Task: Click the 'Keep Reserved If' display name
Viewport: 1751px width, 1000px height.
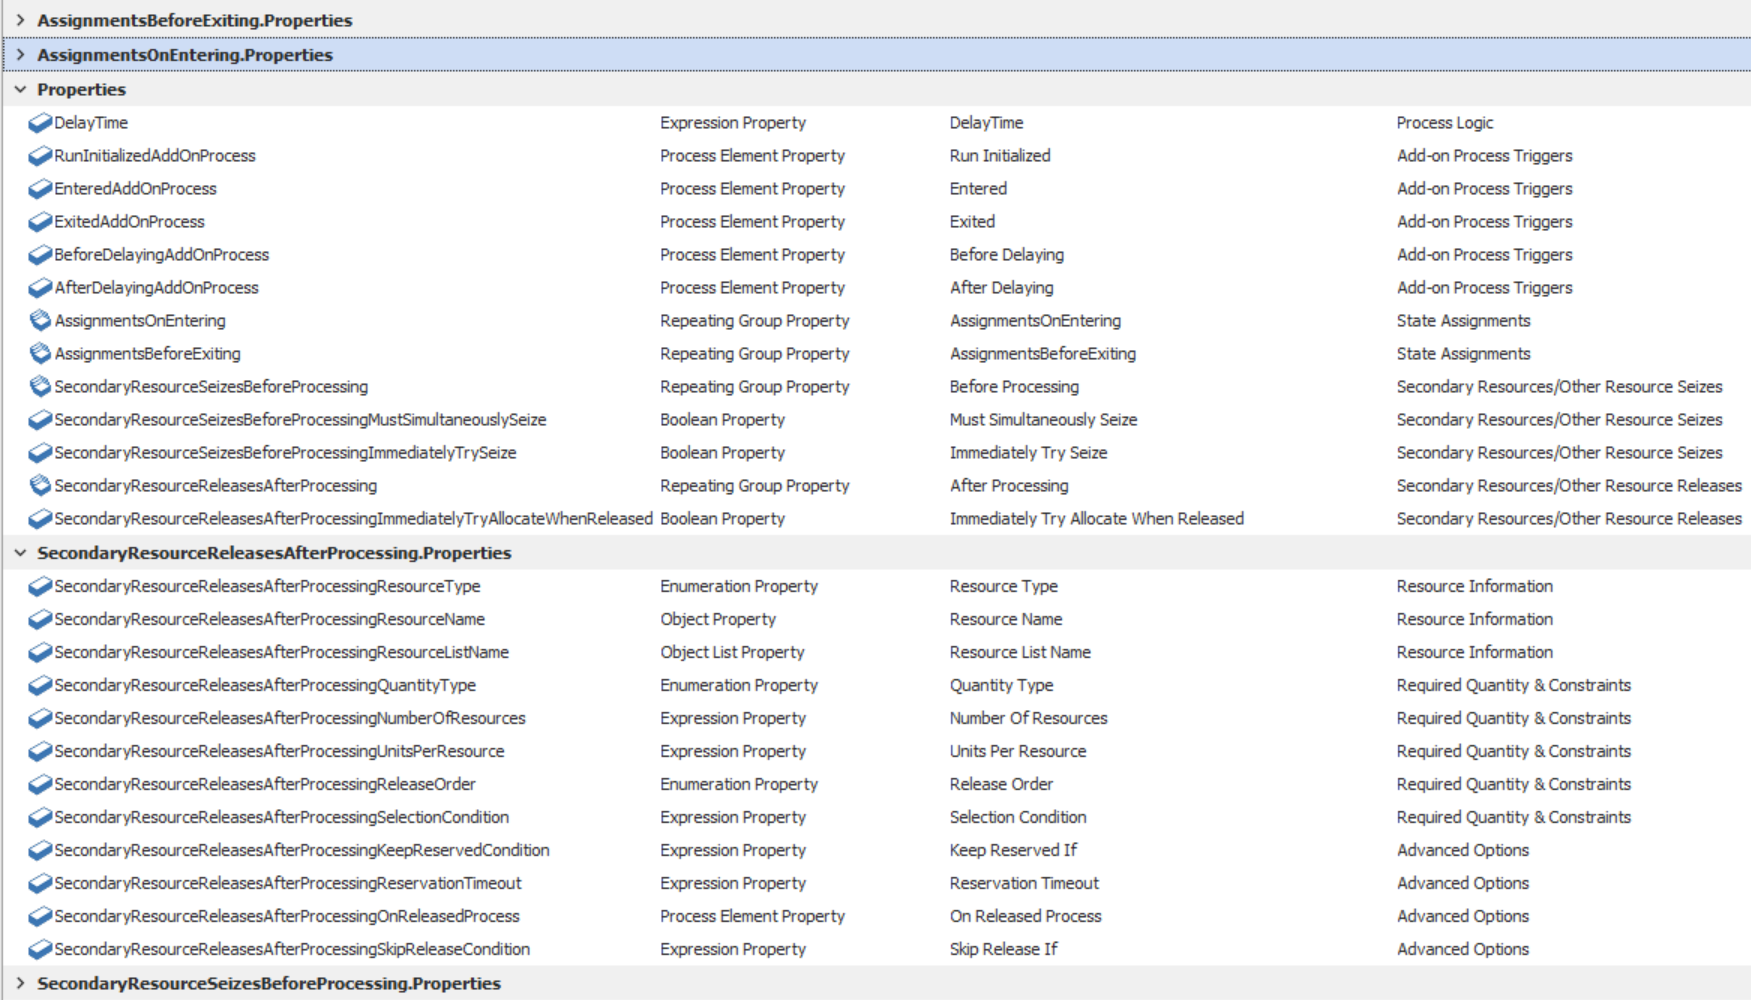Action: tap(1013, 851)
